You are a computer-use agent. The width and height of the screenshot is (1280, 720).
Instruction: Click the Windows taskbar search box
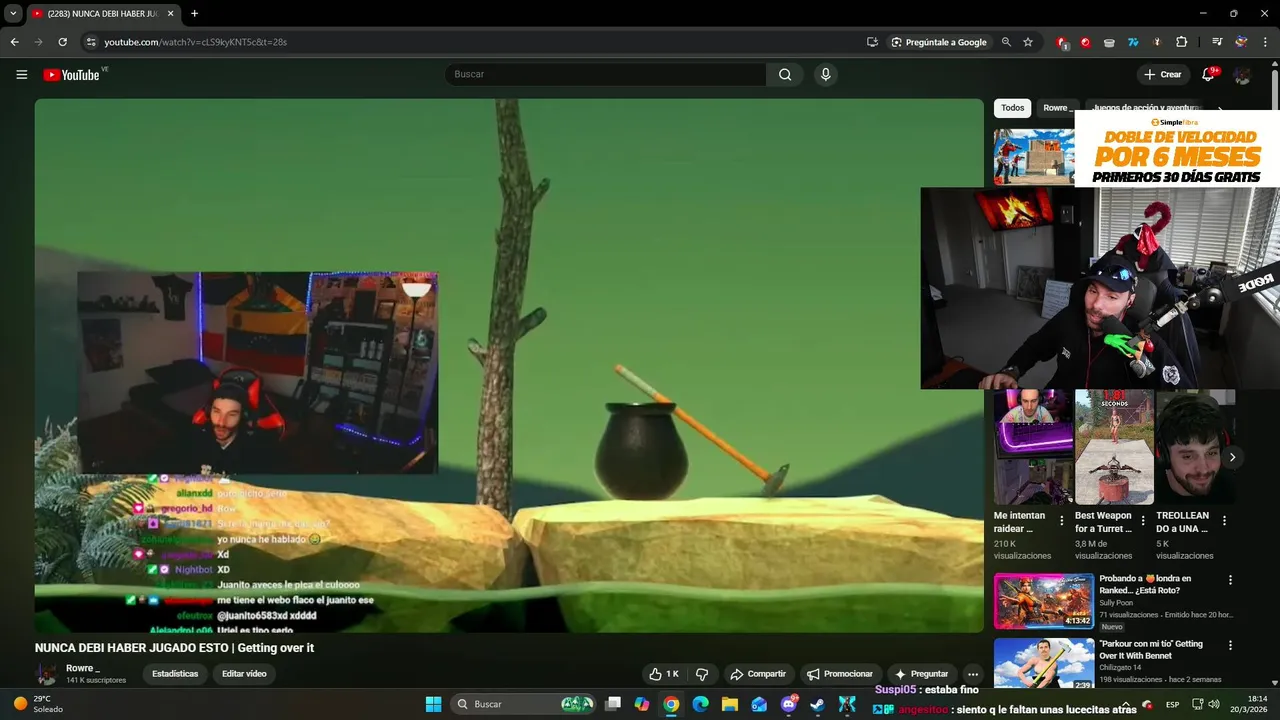click(x=523, y=704)
